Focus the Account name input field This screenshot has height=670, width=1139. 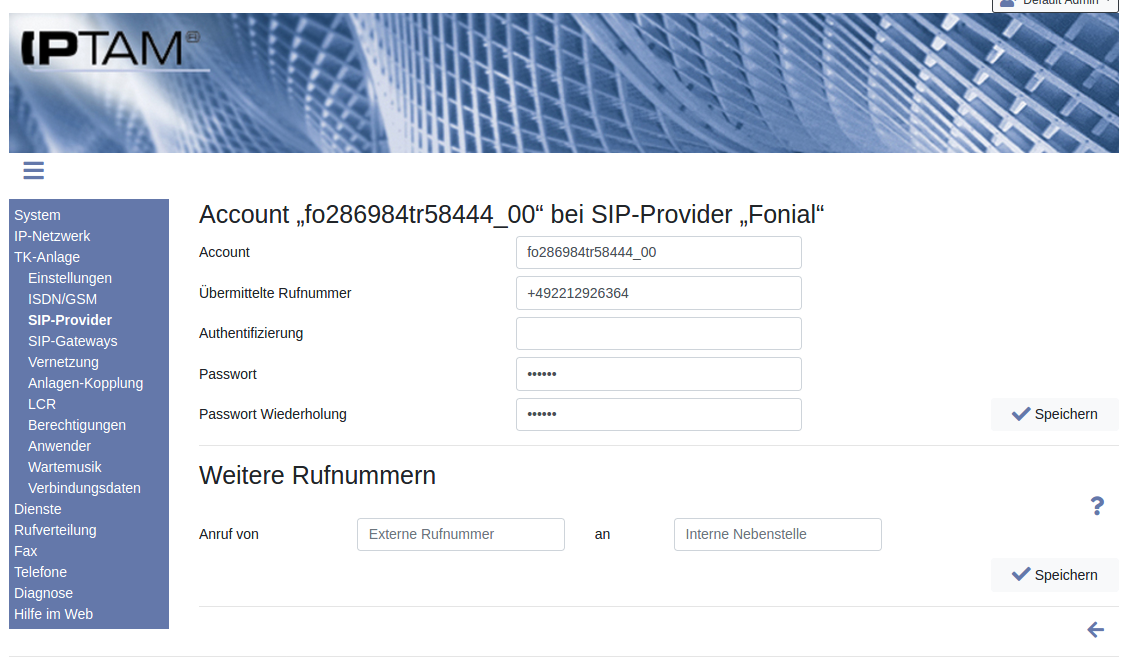click(658, 253)
